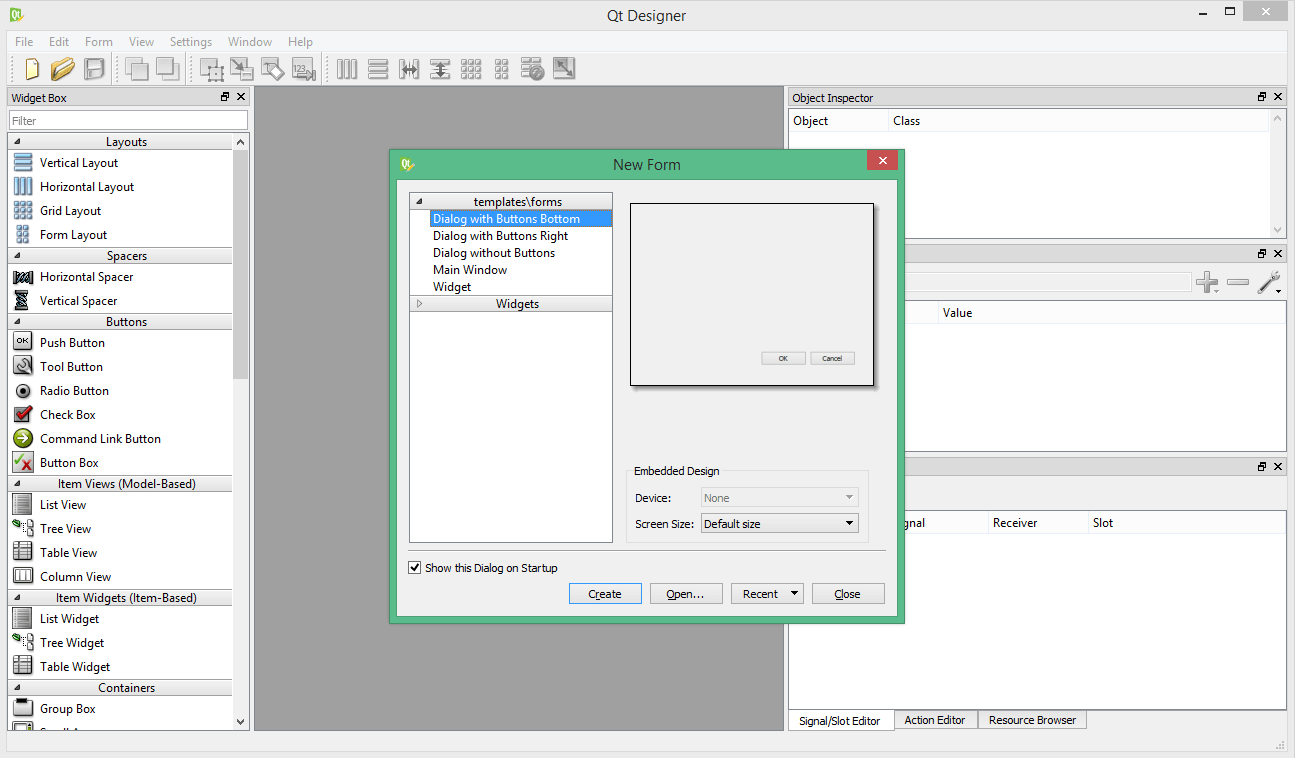Expand the Widgets section in New Form
Screen dimensions: 1295x758
pyautogui.click(x=420, y=303)
